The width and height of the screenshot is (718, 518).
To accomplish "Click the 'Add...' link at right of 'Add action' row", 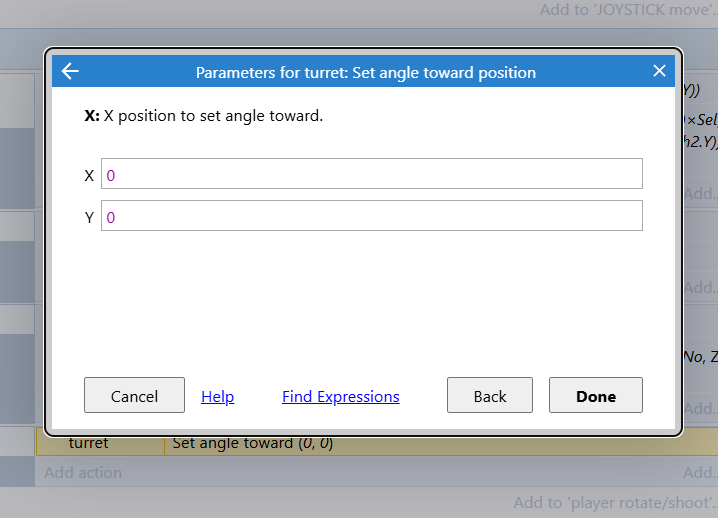I will [x=700, y=473].
